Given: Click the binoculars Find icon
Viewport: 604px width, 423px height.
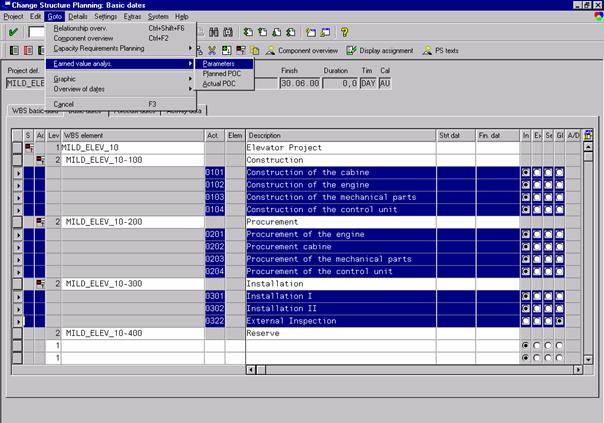Looking at the screenshot, I should point(214,32).
